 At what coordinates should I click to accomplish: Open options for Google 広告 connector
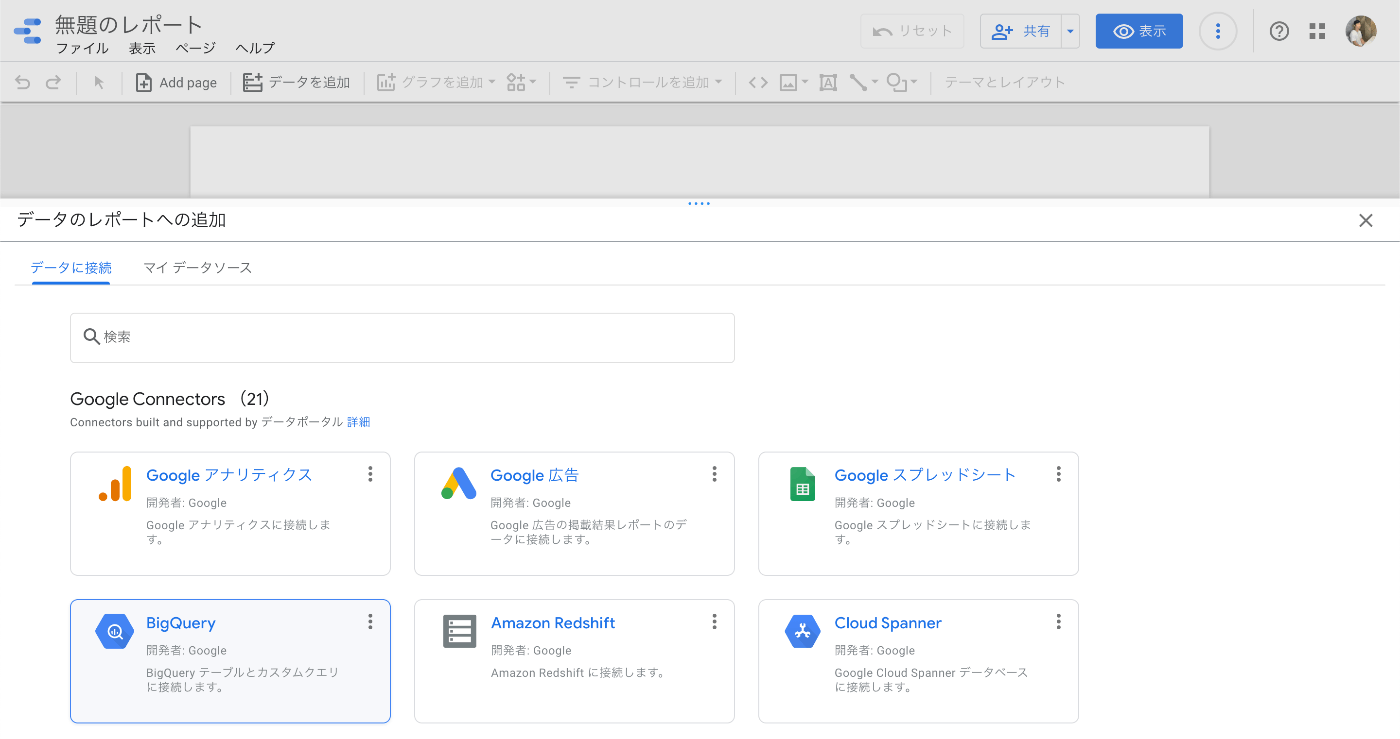point(714,474)
